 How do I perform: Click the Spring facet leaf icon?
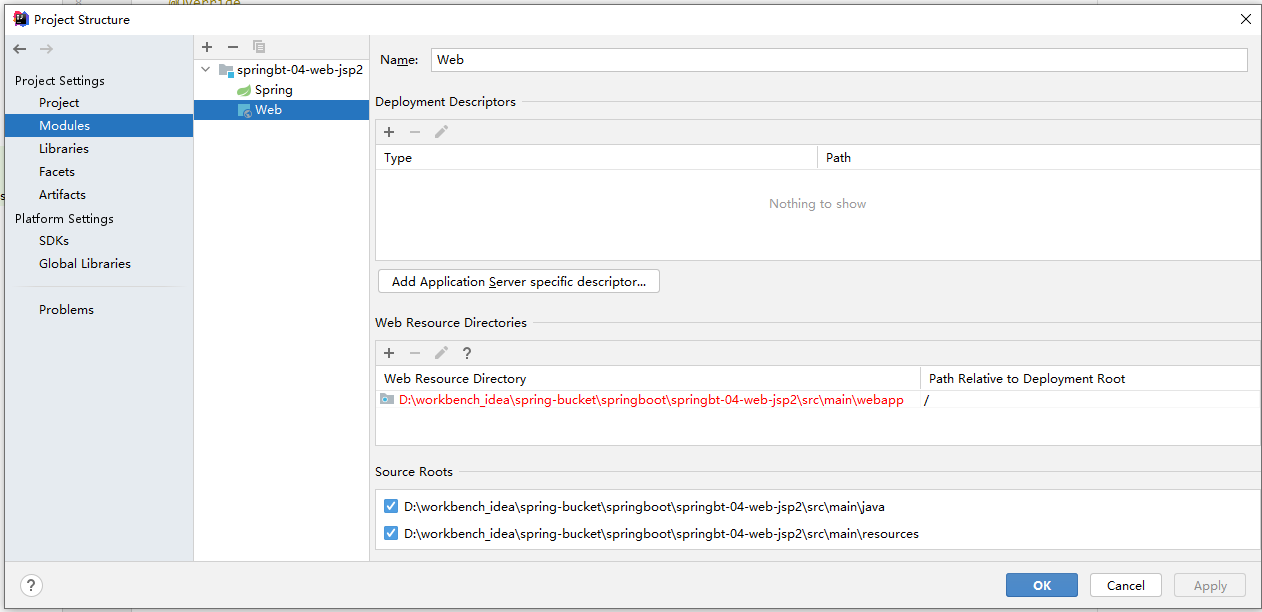(244, 90)
